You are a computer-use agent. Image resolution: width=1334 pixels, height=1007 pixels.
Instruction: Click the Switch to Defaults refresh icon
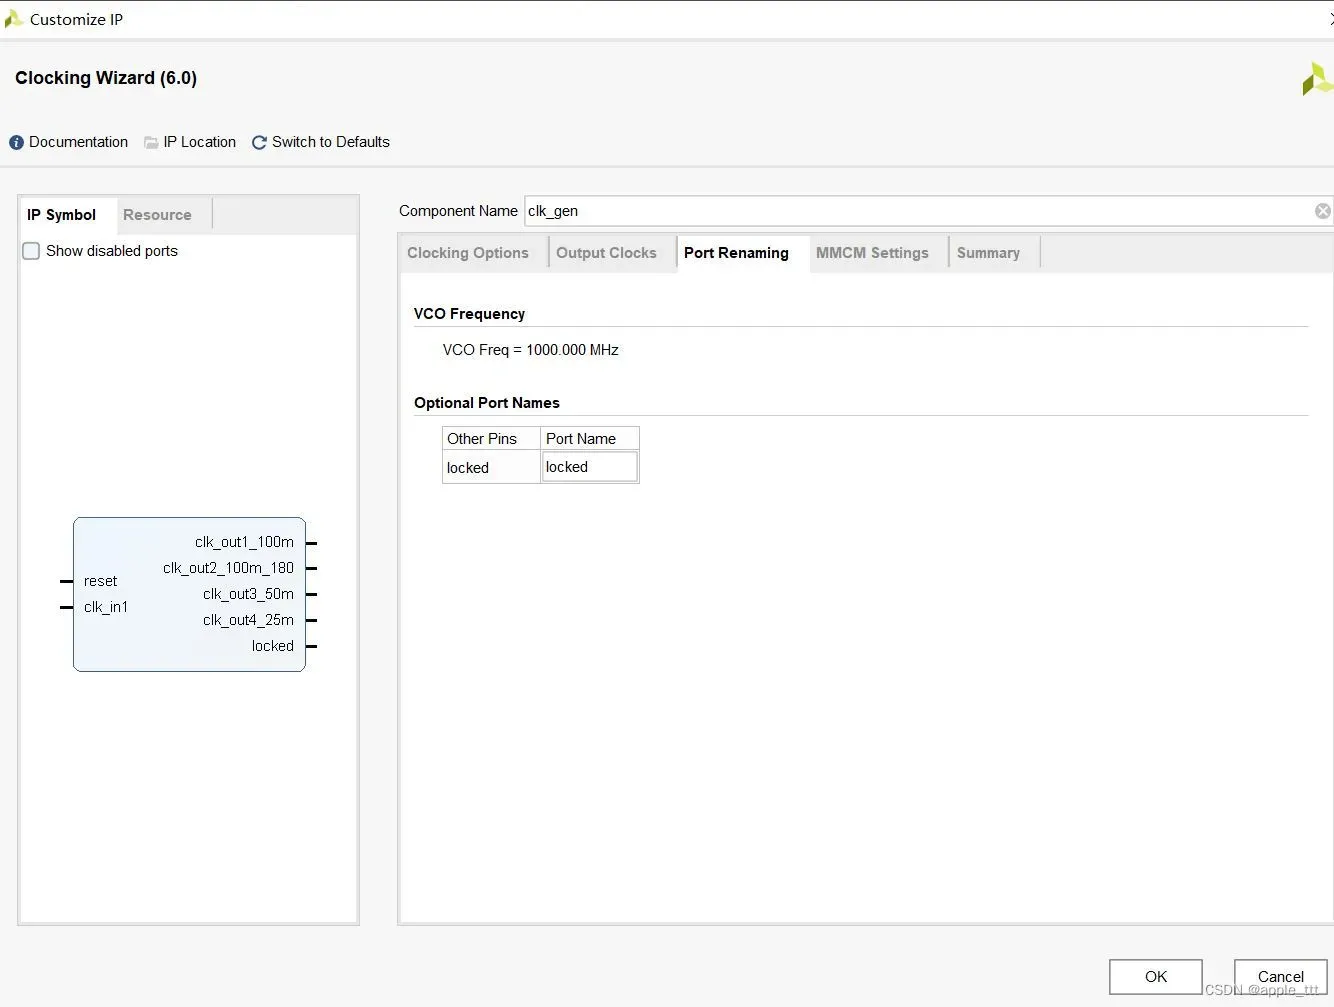point(259,143)
